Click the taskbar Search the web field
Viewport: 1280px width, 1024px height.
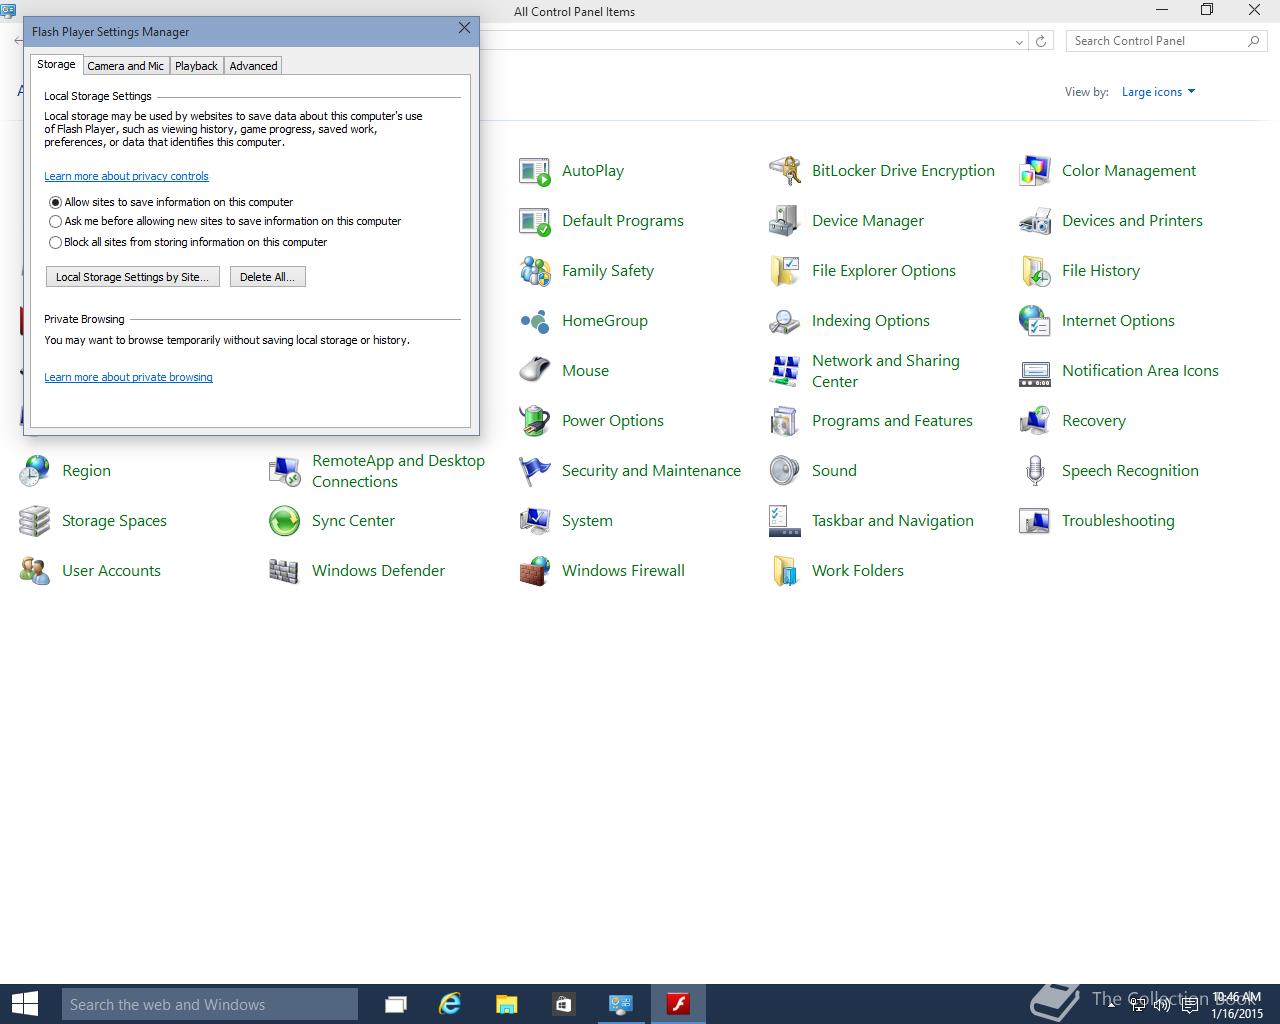click(210, 1004)
